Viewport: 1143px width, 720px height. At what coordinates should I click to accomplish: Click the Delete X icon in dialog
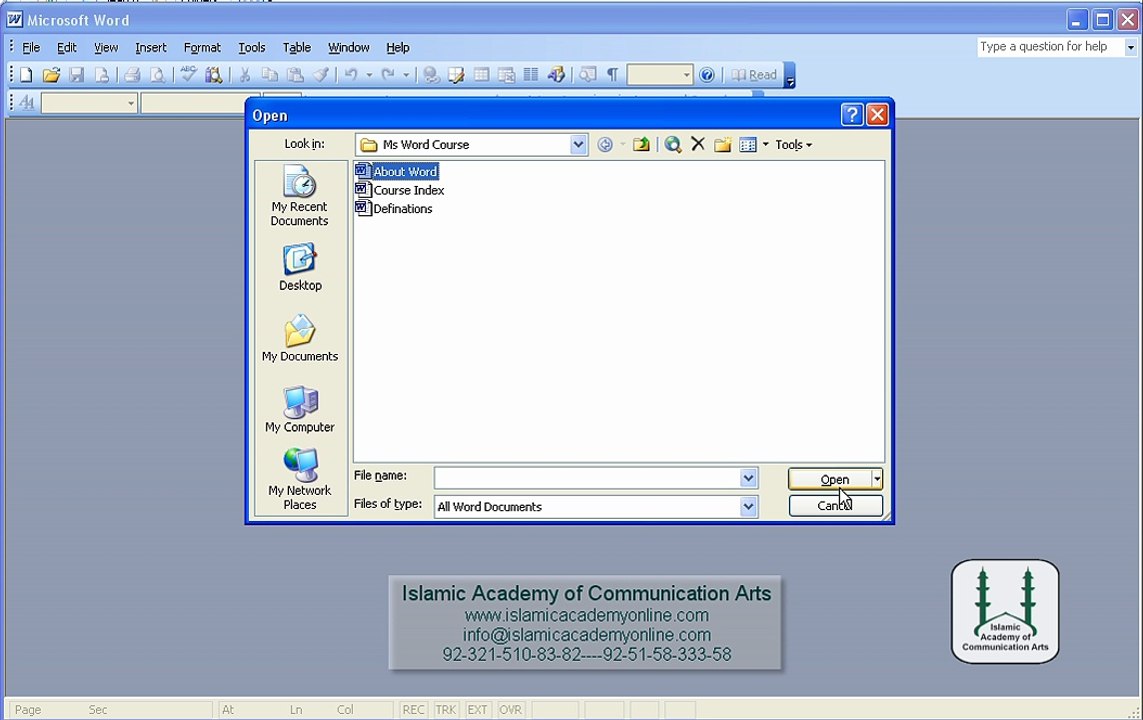[x=698, y=144]
